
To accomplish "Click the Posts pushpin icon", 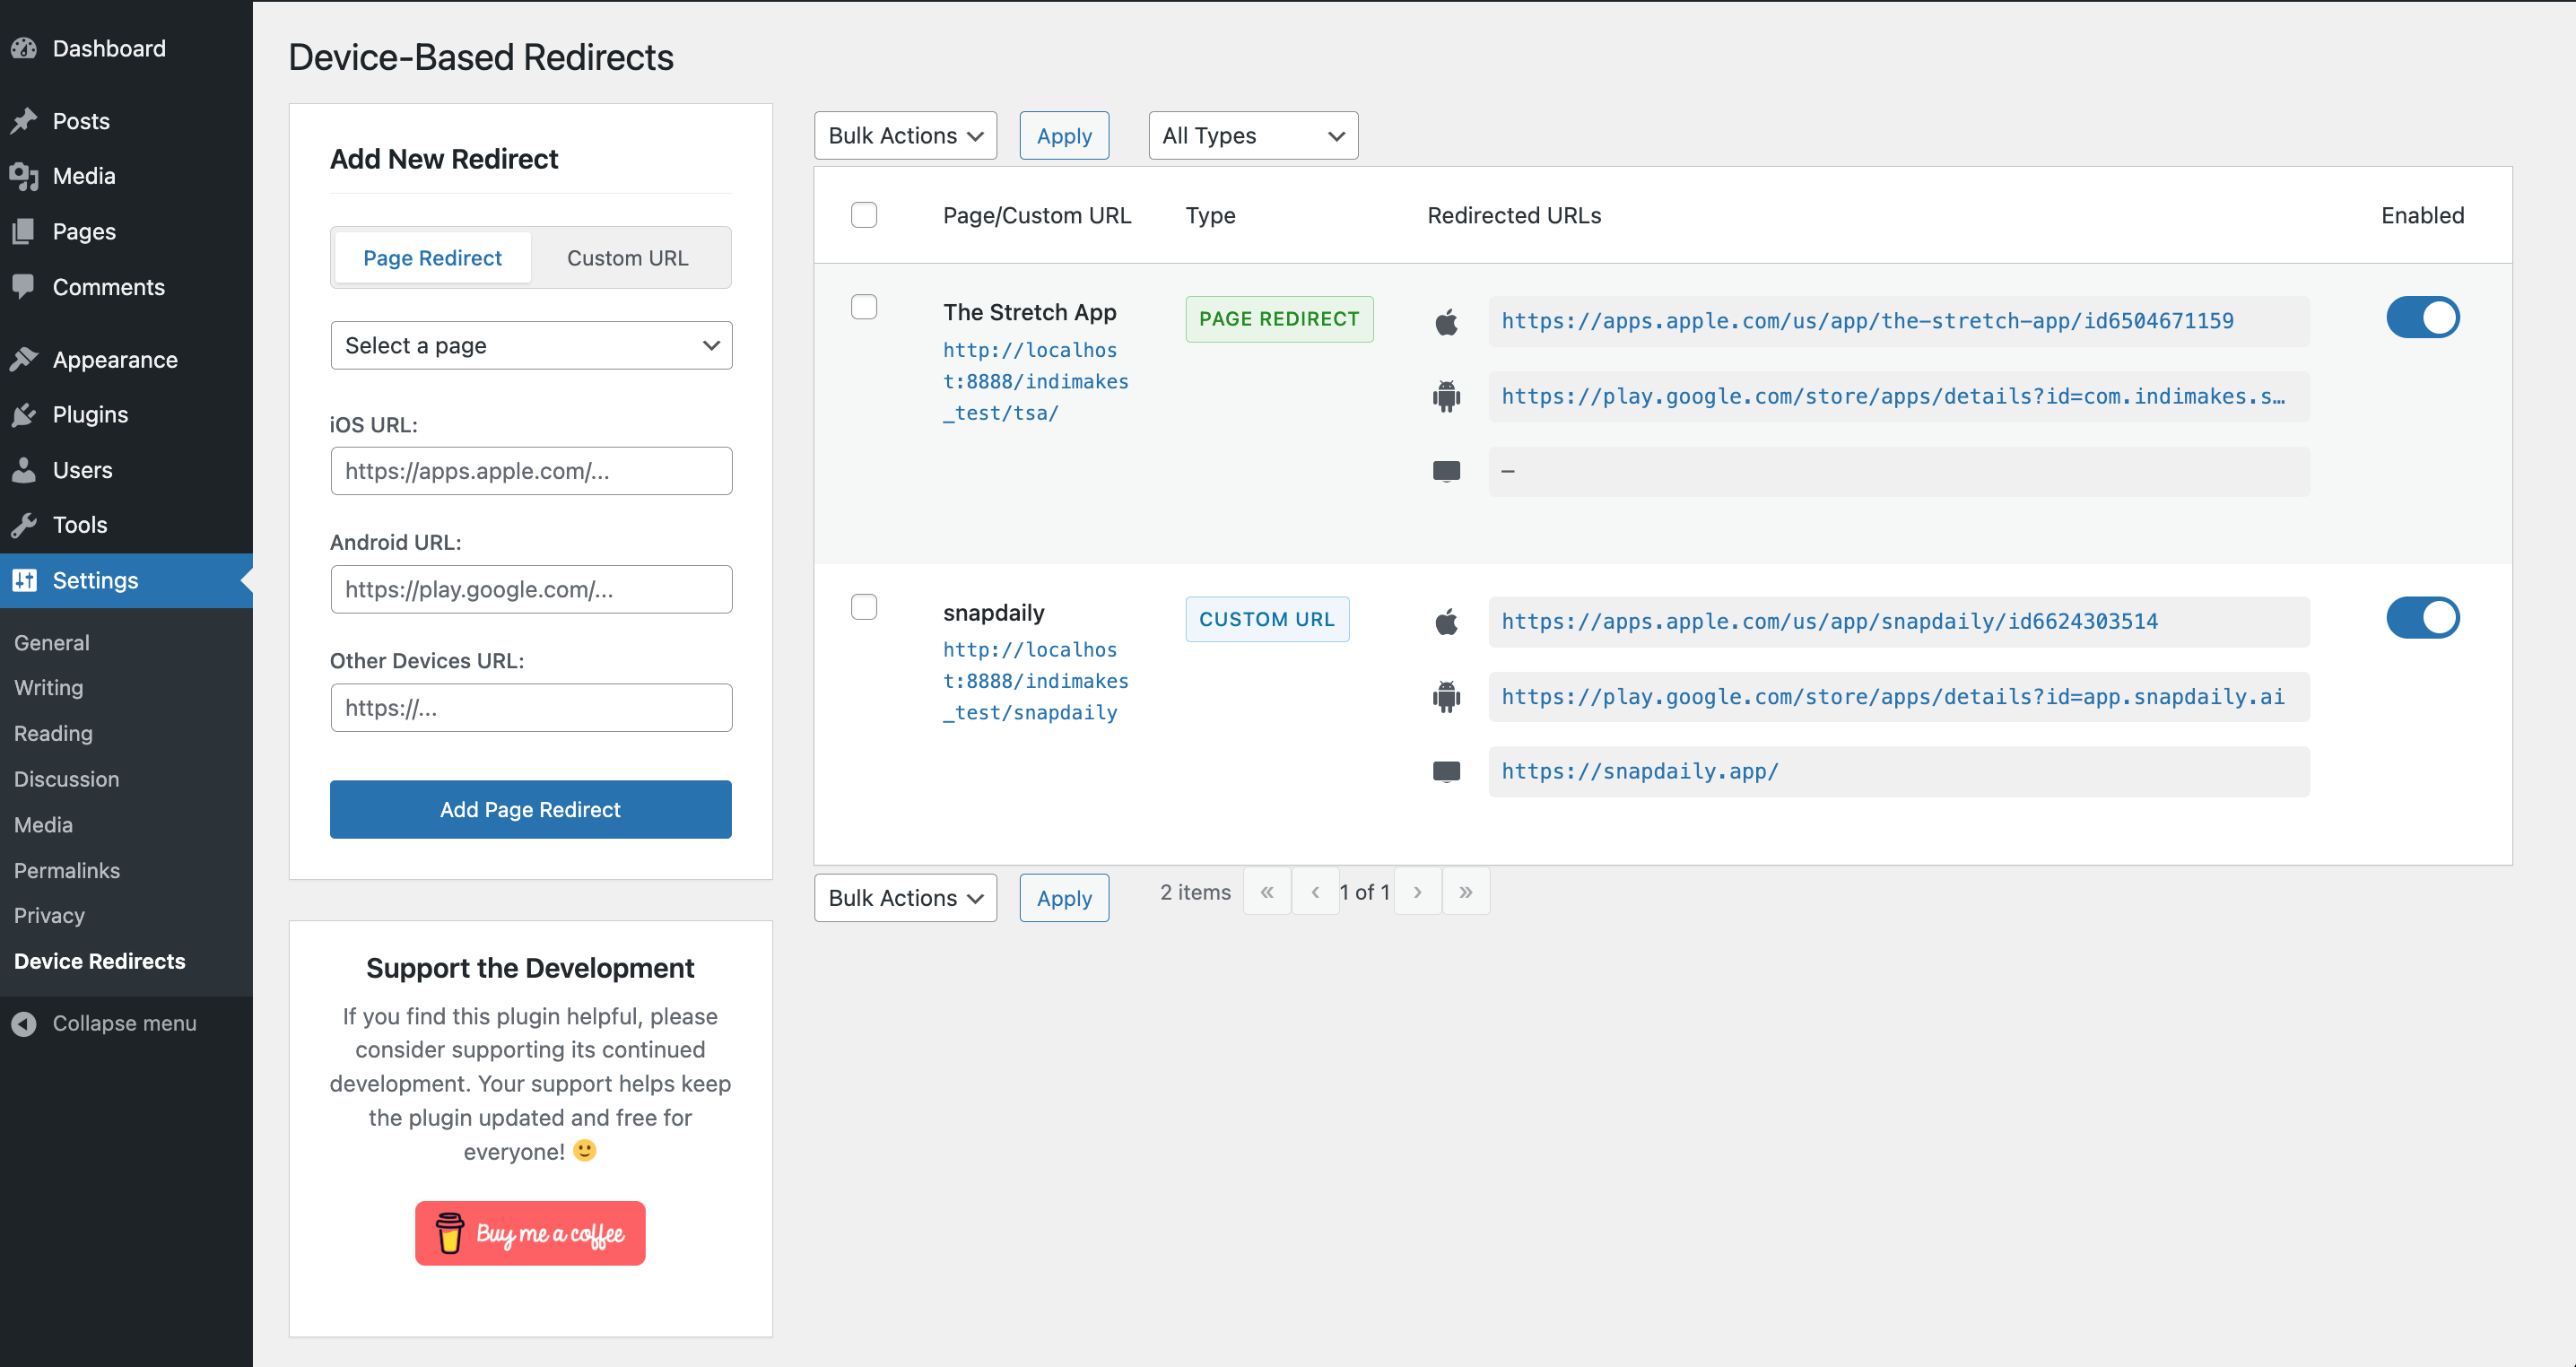I will 24,121.
